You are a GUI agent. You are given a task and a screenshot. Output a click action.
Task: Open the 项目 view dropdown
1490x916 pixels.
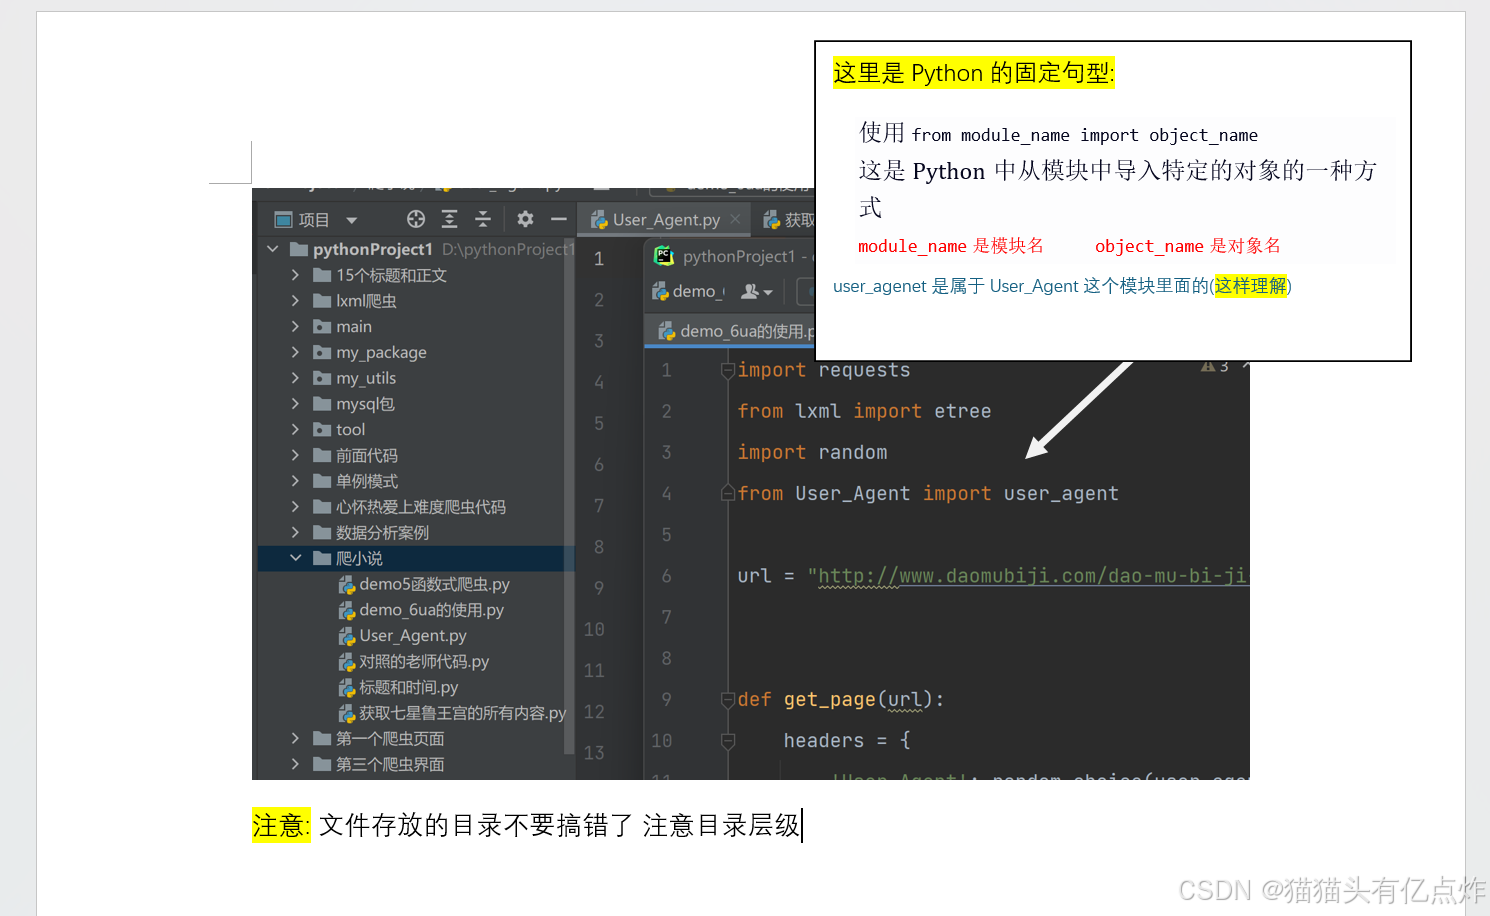click(x=351, y=220)
